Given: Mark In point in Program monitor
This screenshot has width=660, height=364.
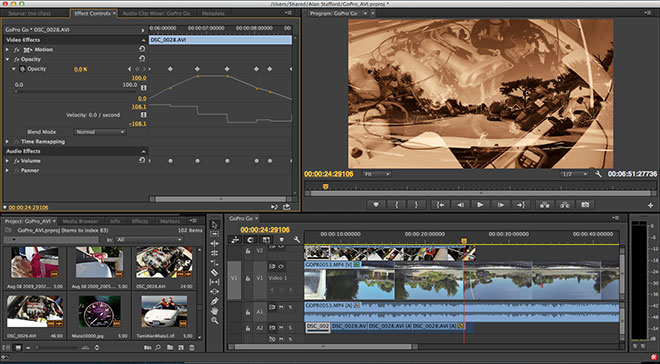Looking at the screenshot, I should (x=396, y=205).
